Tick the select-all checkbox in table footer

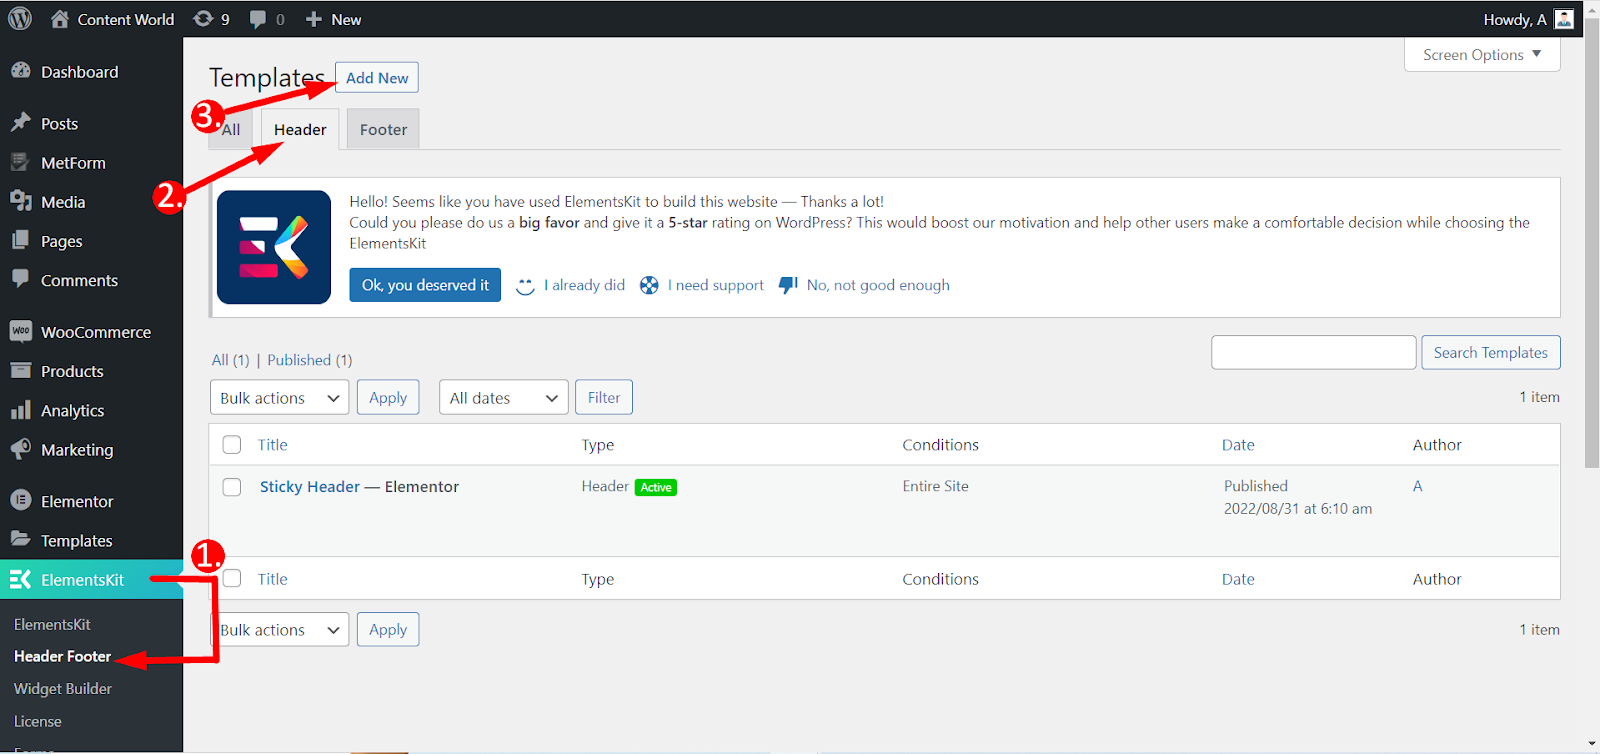tap(232, 579)
